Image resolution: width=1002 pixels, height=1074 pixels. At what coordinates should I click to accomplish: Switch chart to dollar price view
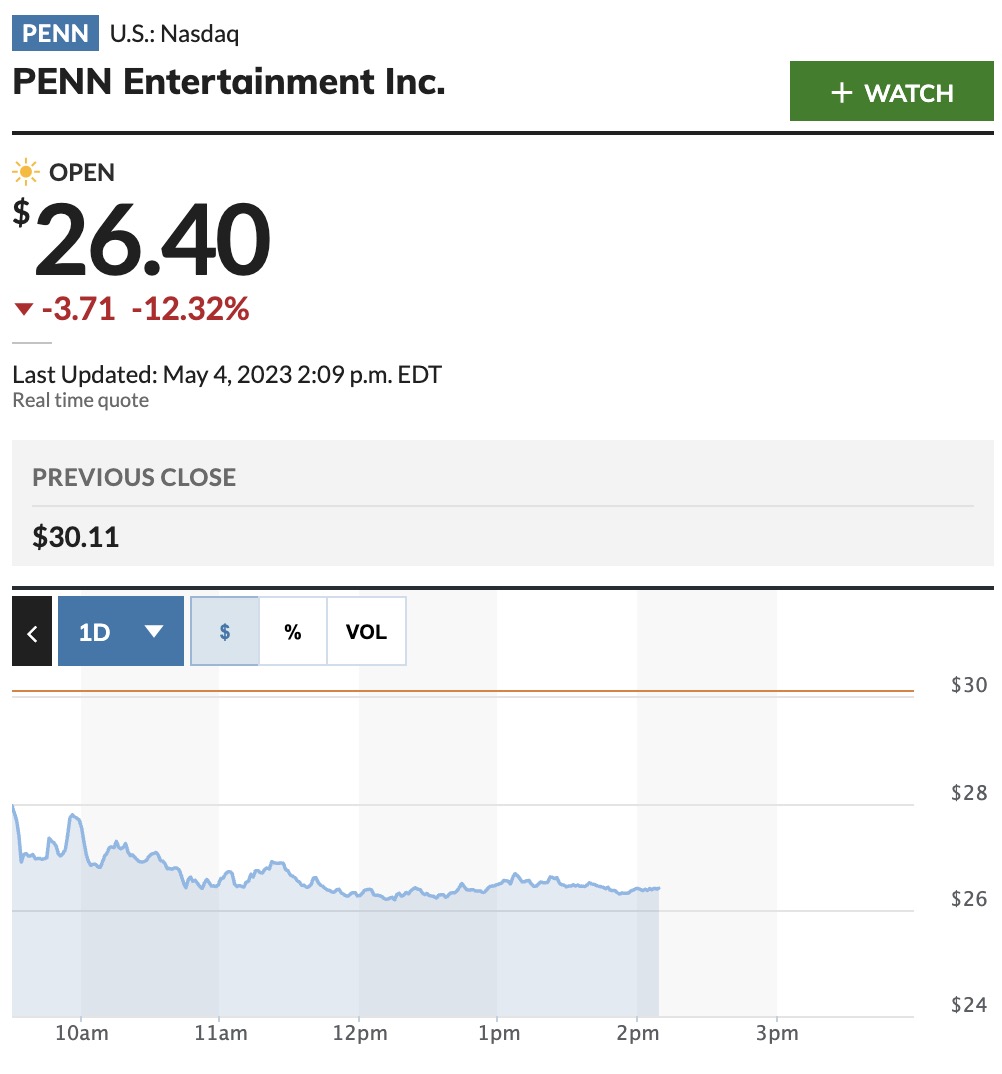225,631
